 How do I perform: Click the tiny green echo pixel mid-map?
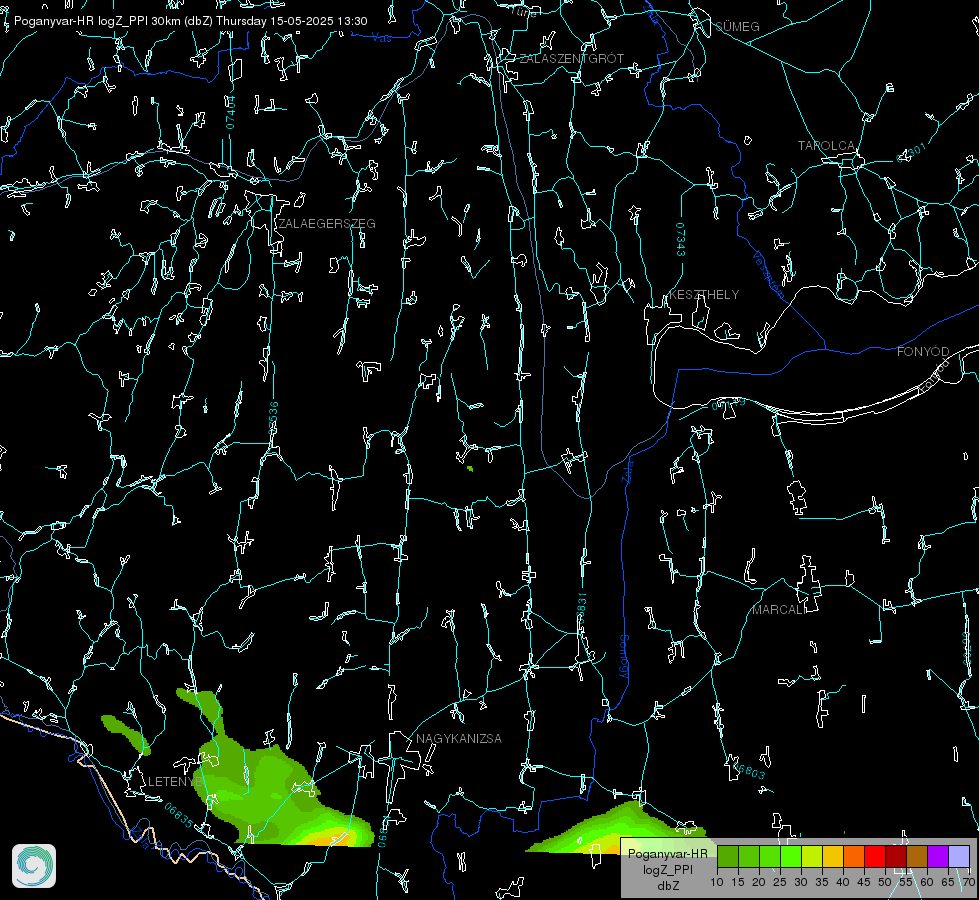[x=470, y=468]
